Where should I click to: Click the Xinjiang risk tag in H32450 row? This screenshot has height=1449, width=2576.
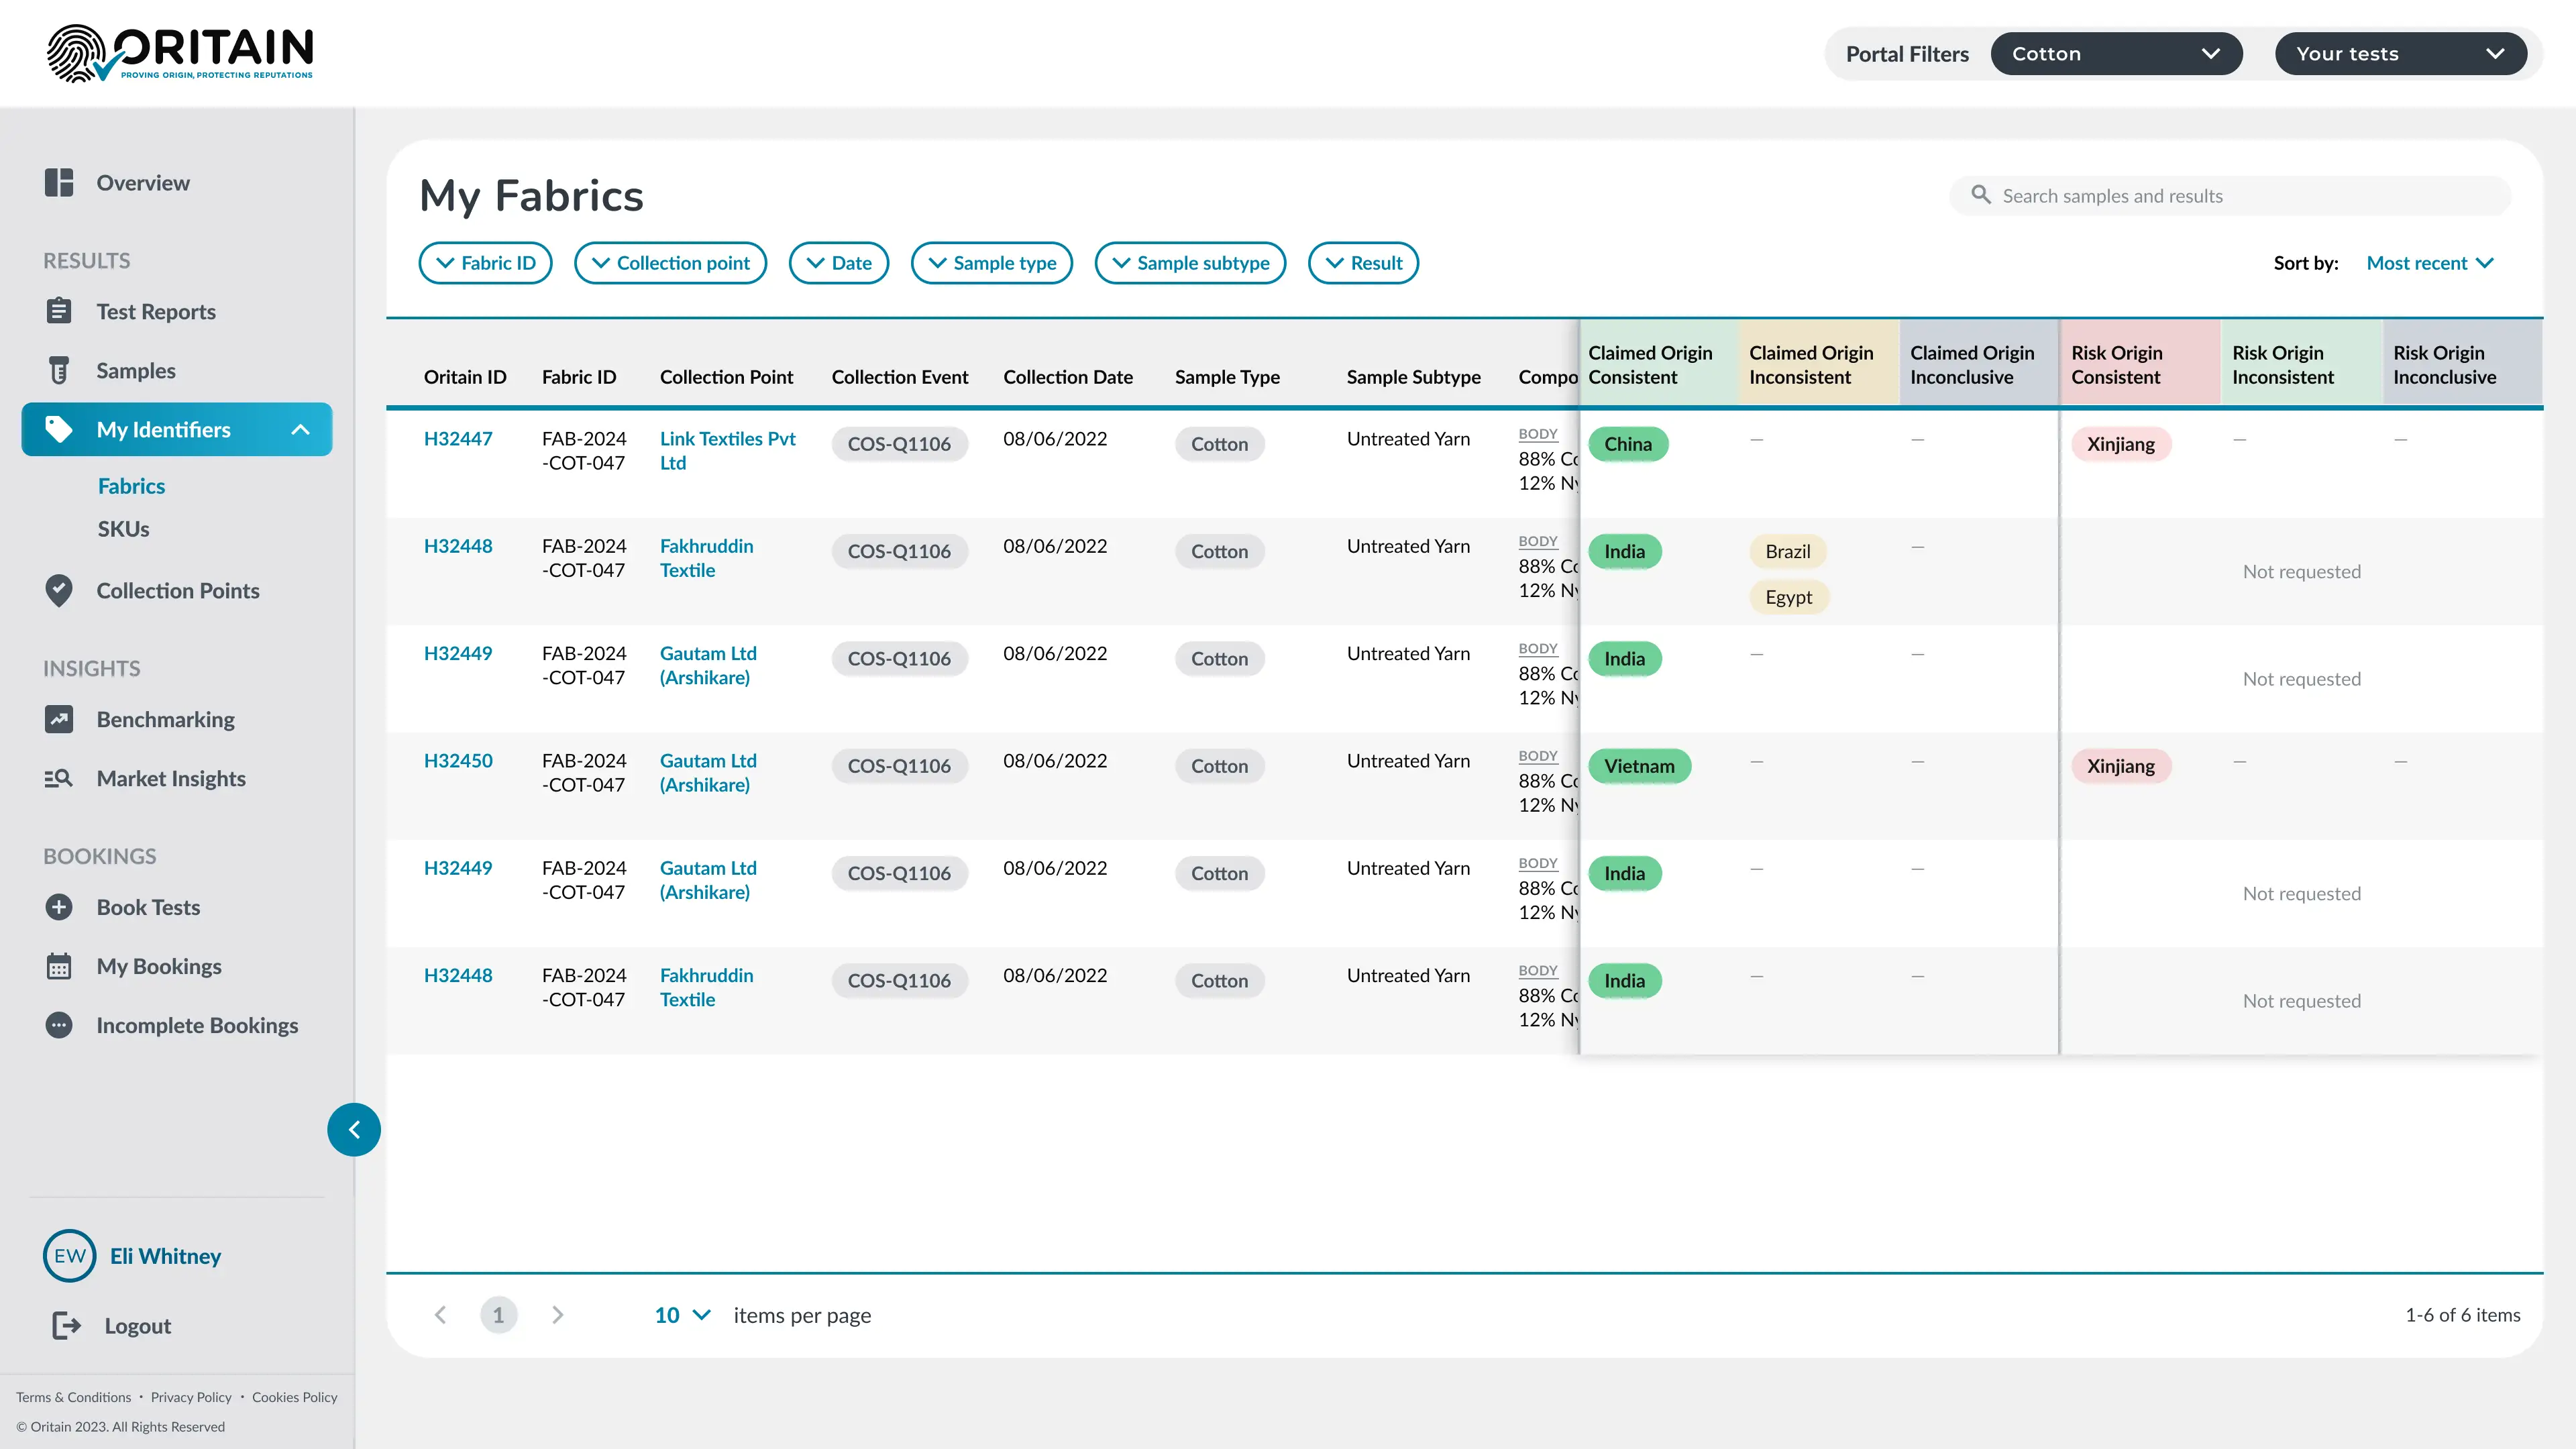click(2120, 766)
